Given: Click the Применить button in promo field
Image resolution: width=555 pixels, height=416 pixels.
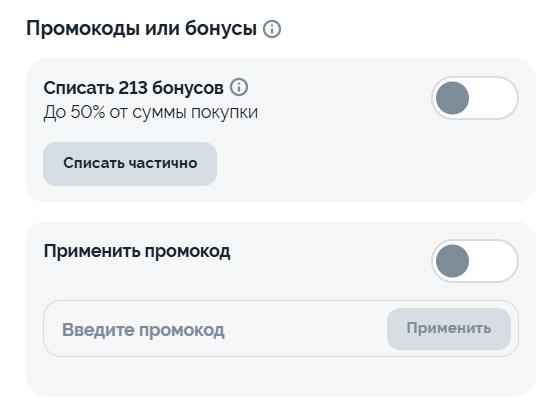Looking at the screenshot, I should (449, 329).
